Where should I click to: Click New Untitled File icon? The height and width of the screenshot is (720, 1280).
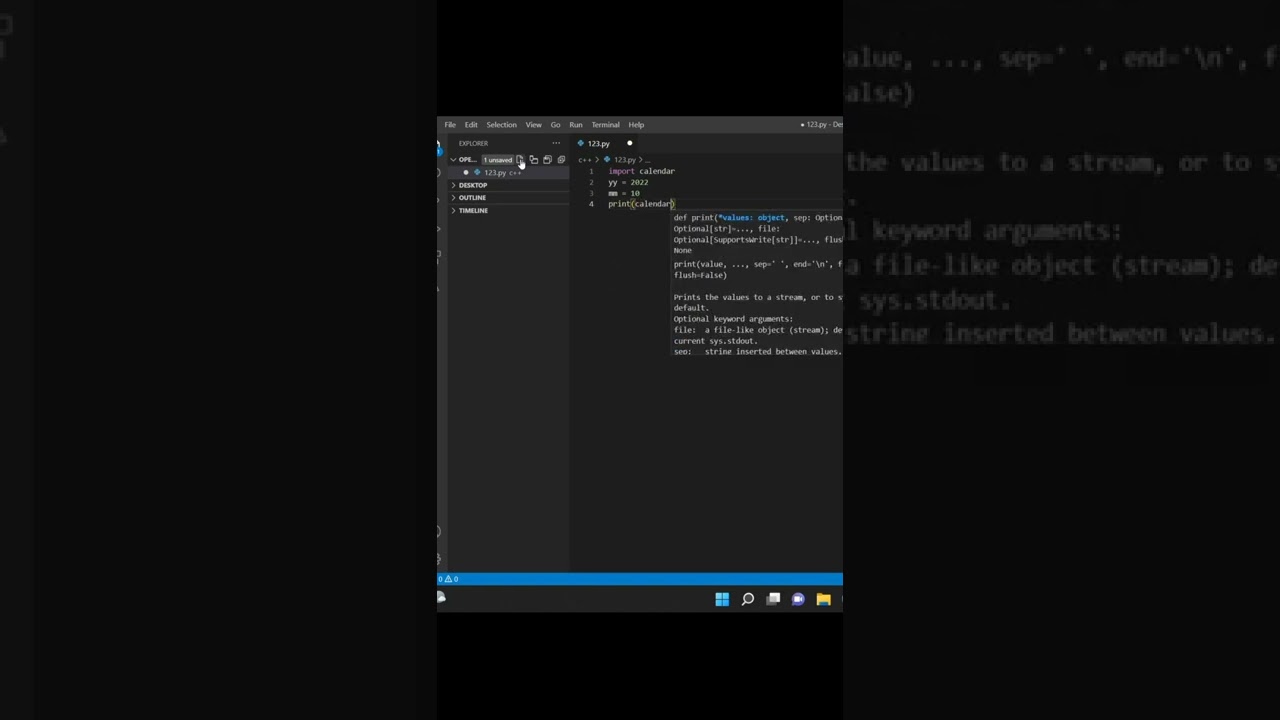520,160
